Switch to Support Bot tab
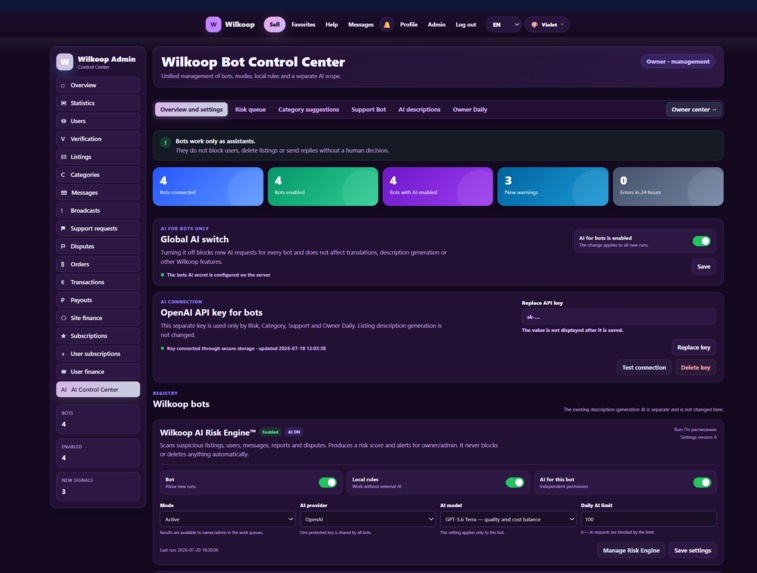 tap(368, 110)
